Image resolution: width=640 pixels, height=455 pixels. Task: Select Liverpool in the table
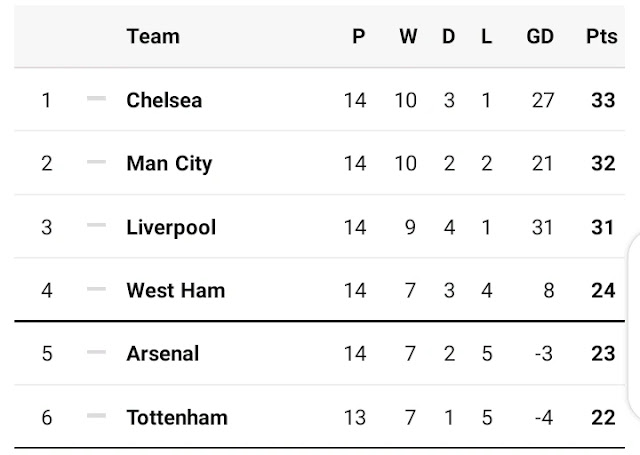pos(171,227)
